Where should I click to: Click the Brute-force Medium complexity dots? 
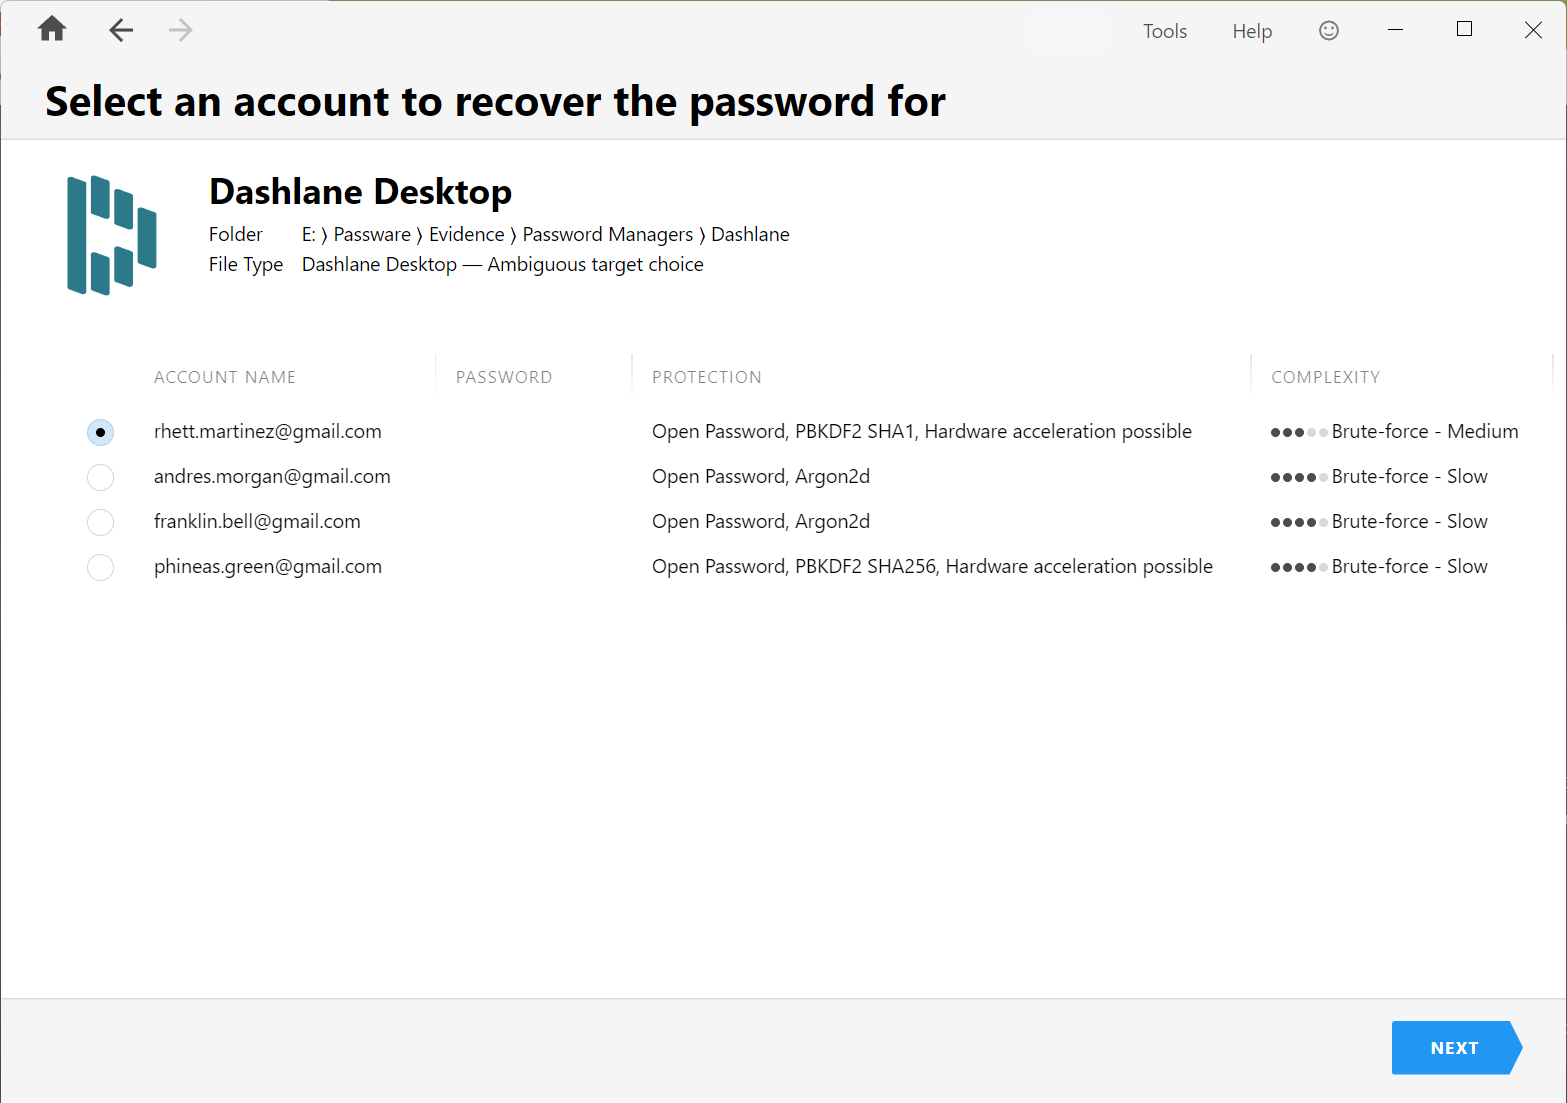pyautogui.click(x=1297, y=432)
